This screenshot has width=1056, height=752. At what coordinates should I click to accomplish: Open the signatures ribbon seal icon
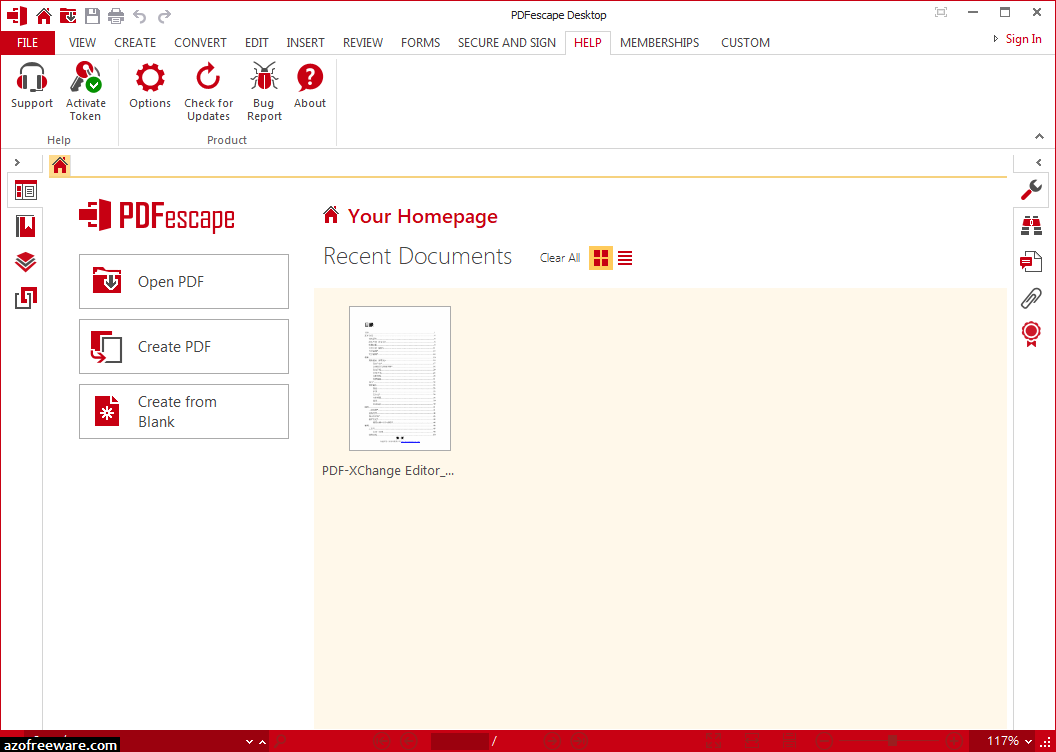pos(1031,334)
